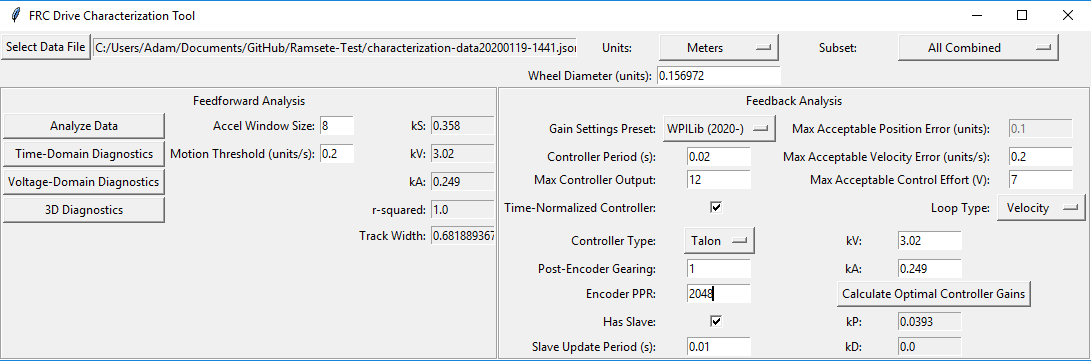
Task: Click the Wheel Diameter input field
Action: click(x=718, y=75)
